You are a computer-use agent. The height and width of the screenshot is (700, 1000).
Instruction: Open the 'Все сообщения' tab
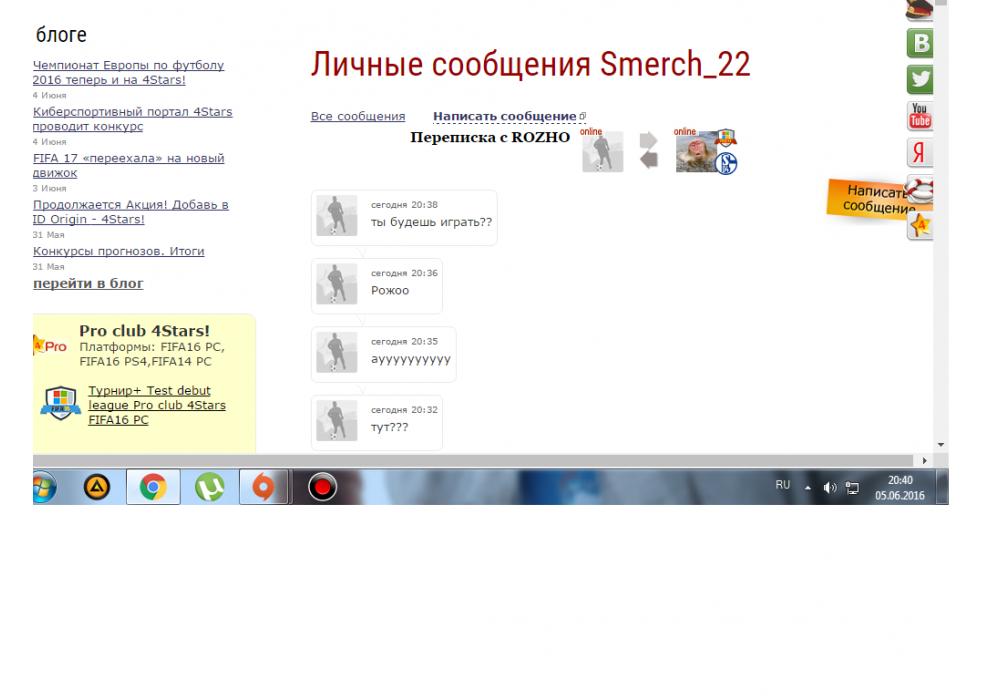pos(358,117)
